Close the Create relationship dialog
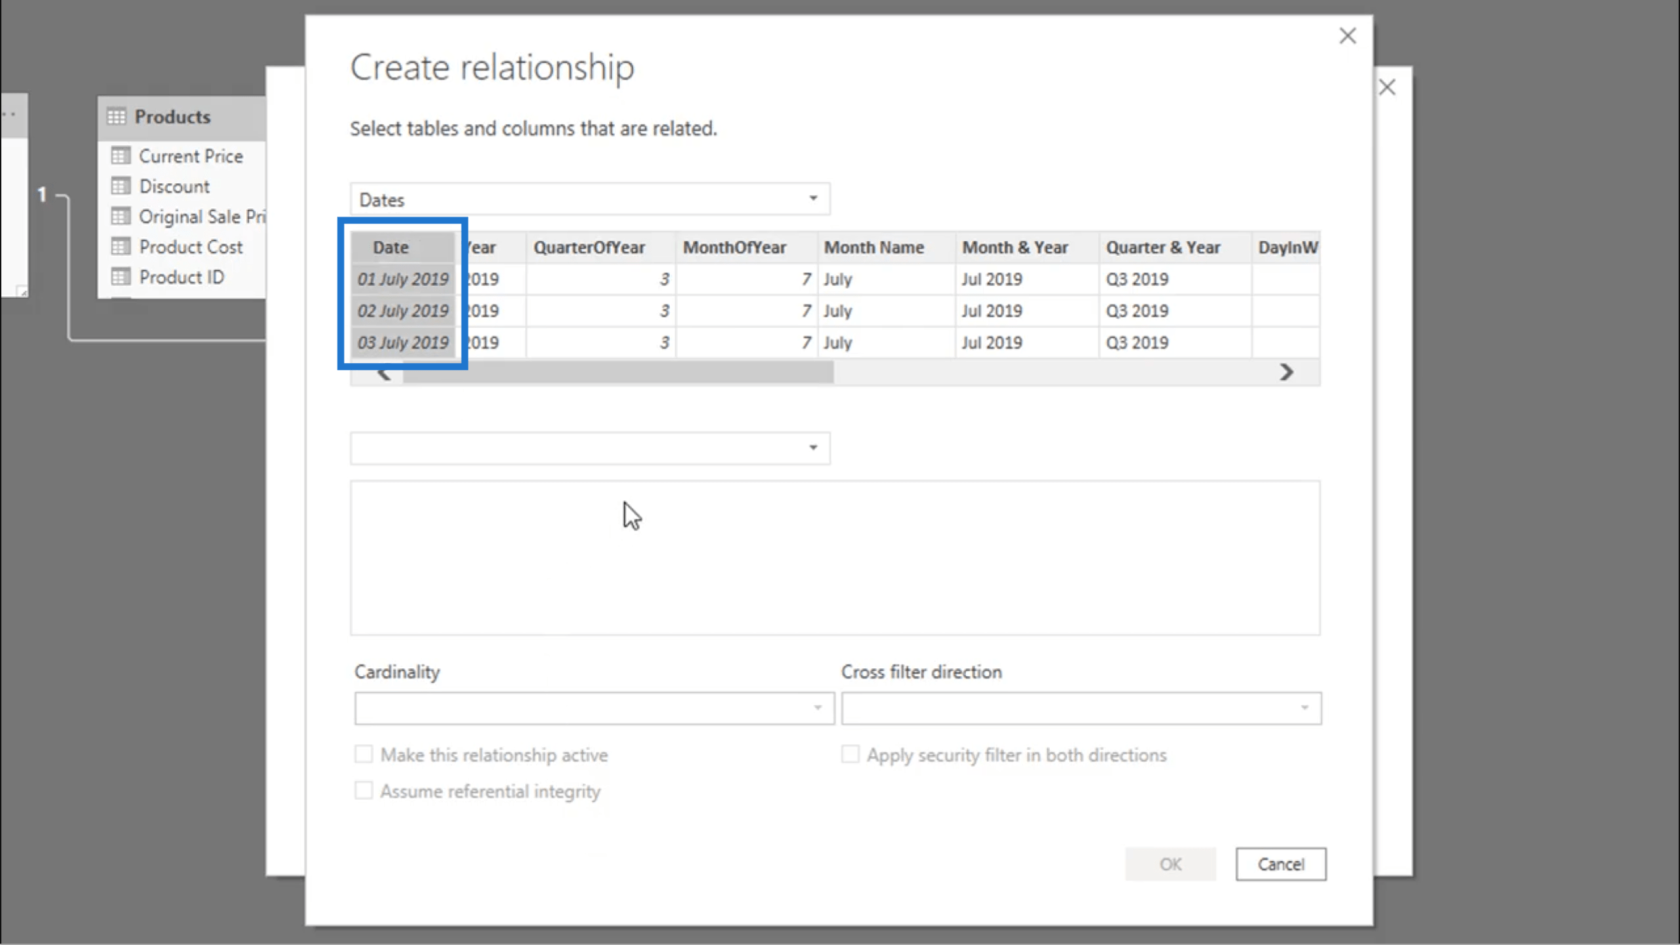This screenshot has height=945, width=1680. tap(1347, 36)
